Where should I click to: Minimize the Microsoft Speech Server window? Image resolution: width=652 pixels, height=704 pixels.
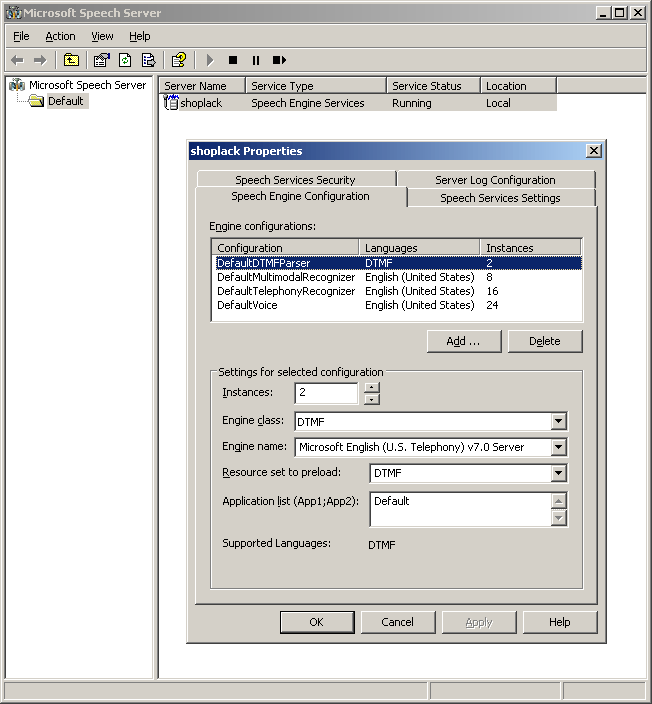tap(603, 13)
